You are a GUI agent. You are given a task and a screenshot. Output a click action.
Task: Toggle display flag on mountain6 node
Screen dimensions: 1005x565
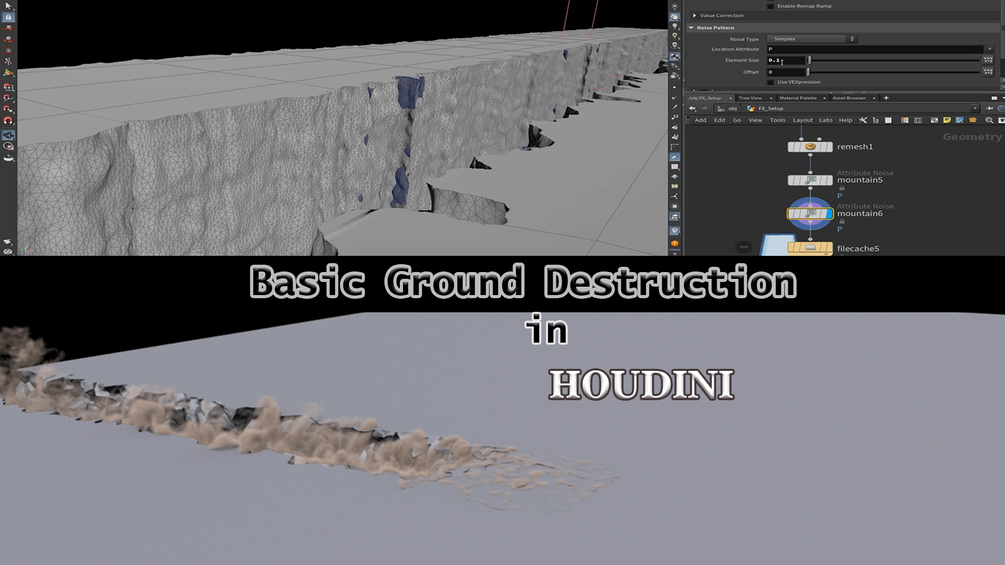point(828,213)
